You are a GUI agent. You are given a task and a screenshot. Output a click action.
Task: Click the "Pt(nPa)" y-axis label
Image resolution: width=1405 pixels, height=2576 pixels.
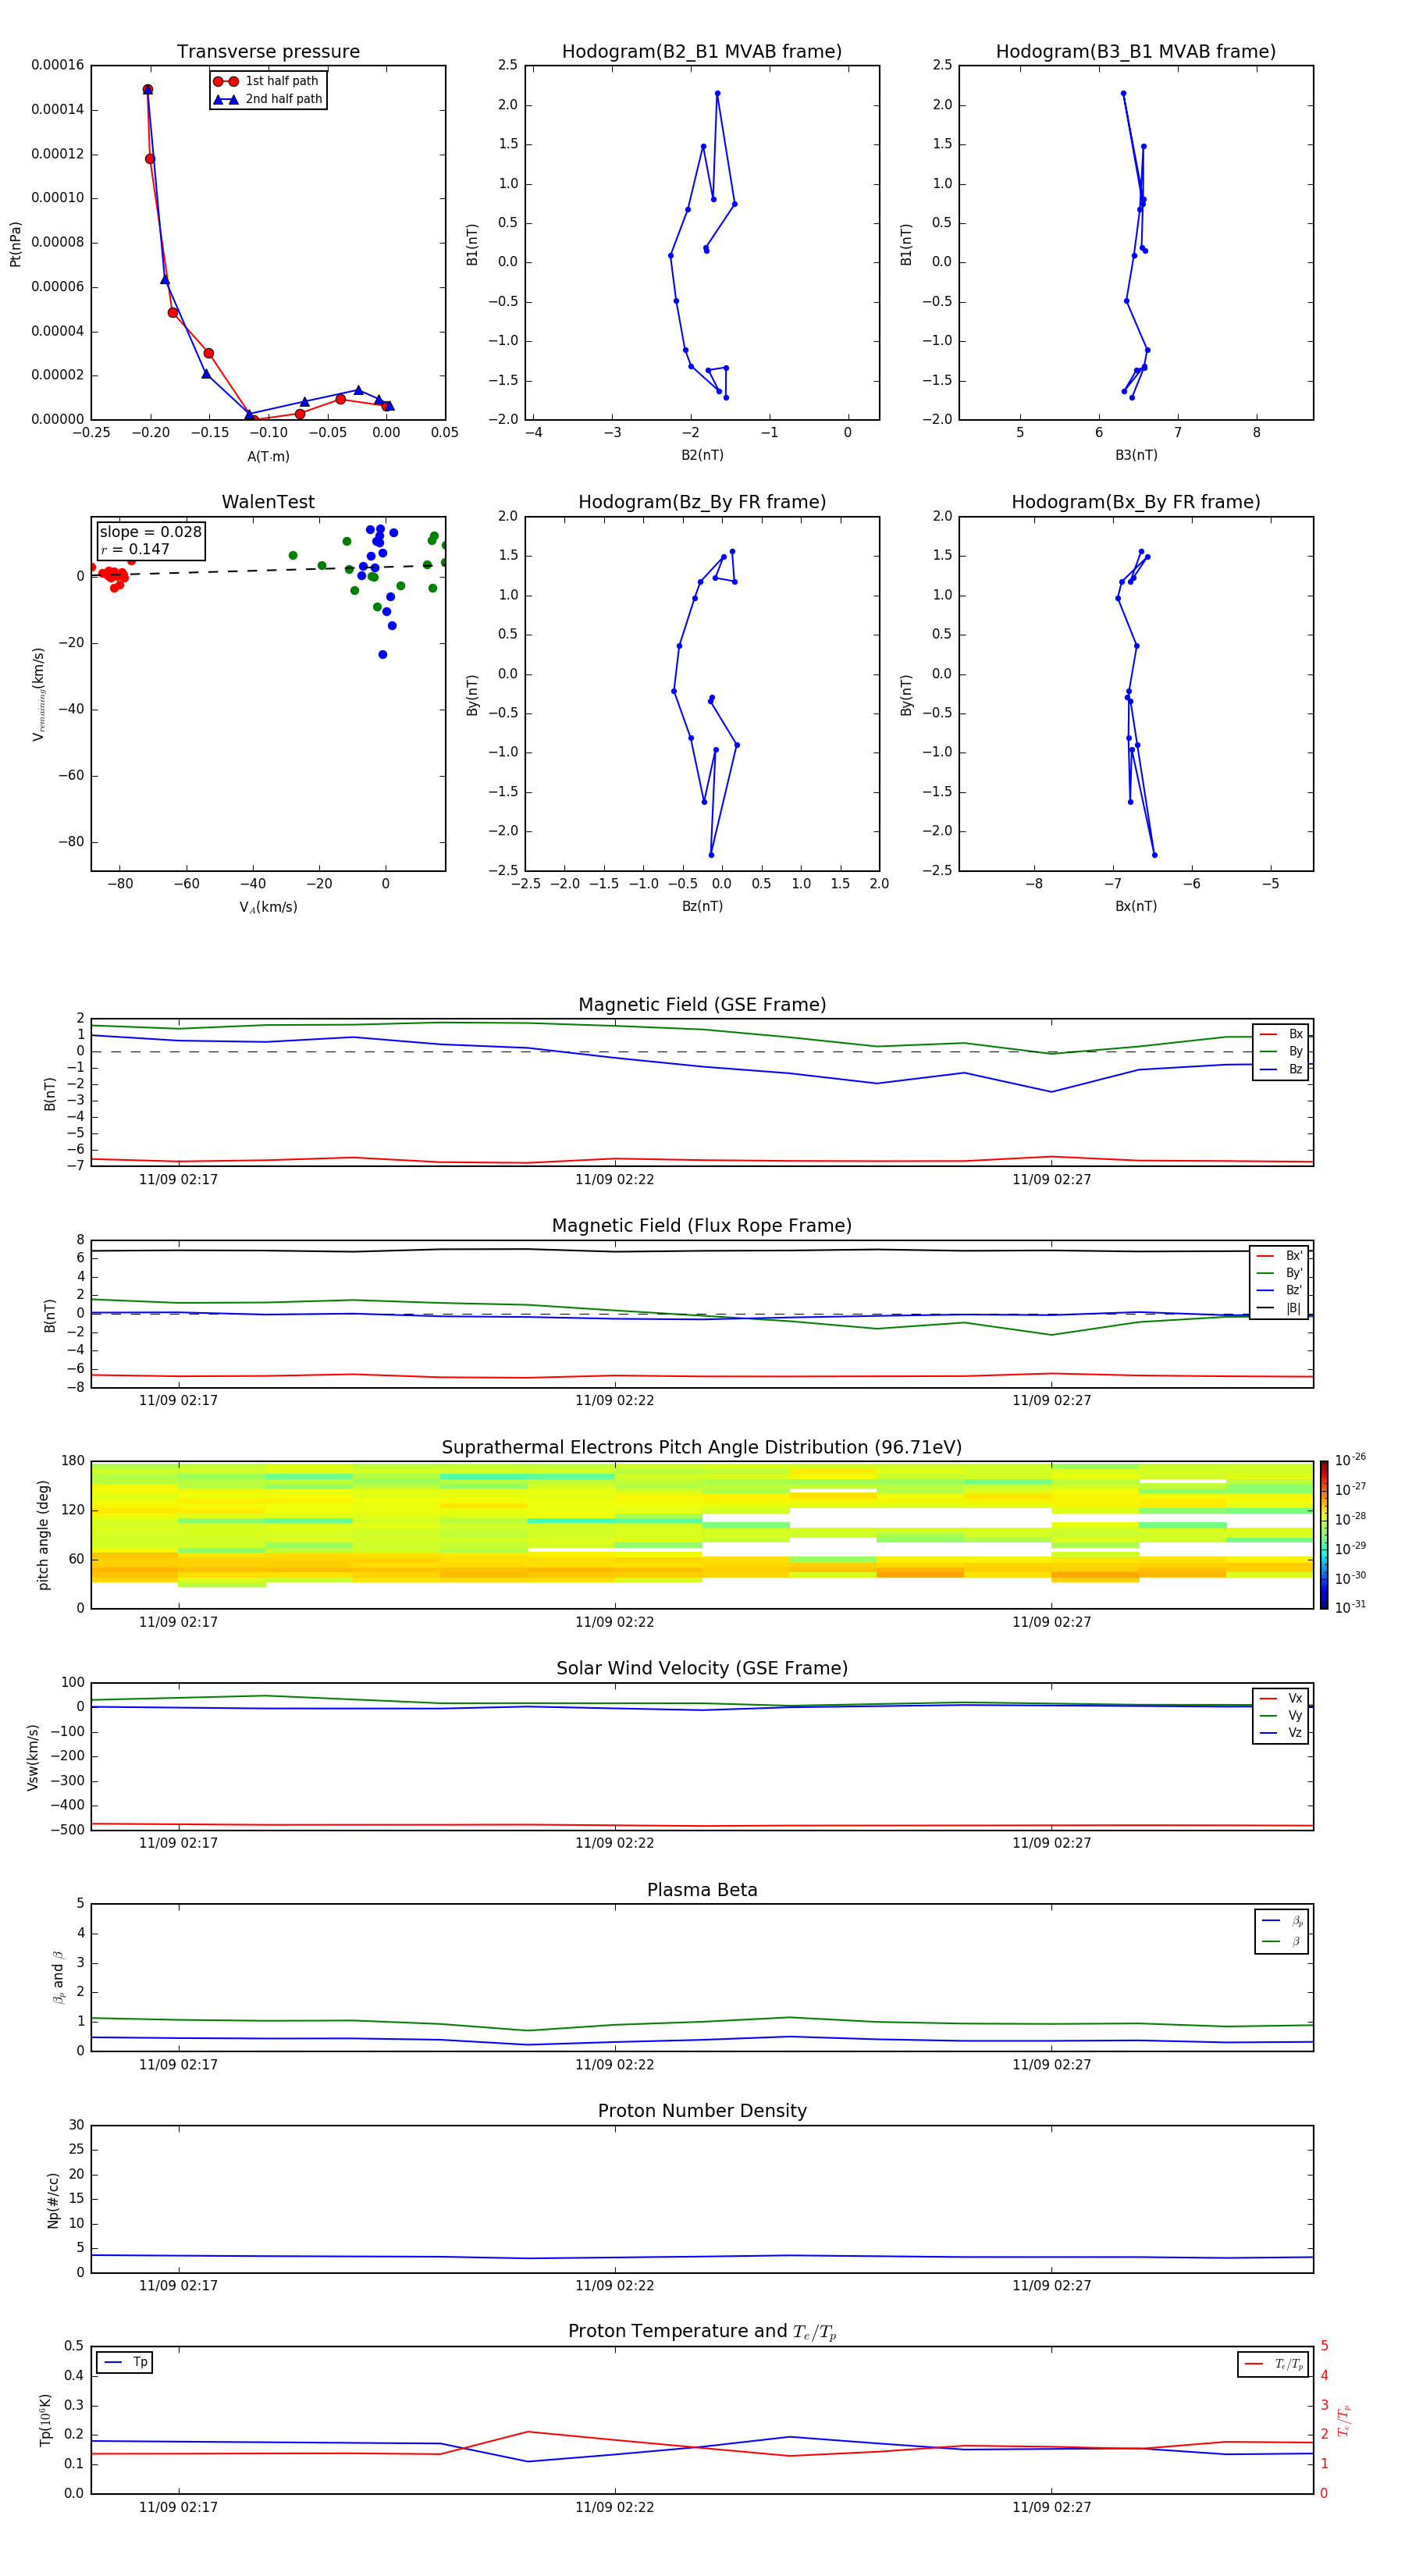(15, 244)
